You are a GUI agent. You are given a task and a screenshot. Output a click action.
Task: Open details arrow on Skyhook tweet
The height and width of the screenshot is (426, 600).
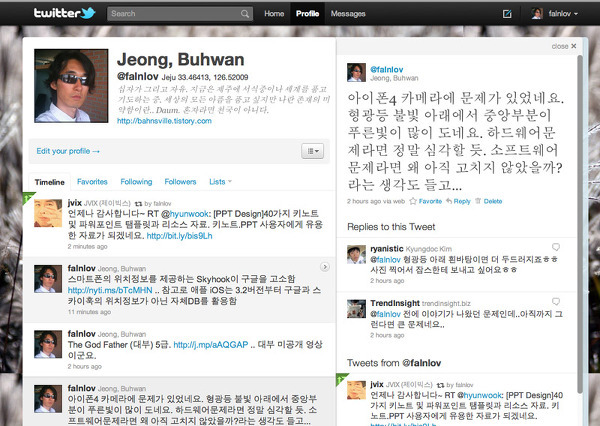(324, 267)
